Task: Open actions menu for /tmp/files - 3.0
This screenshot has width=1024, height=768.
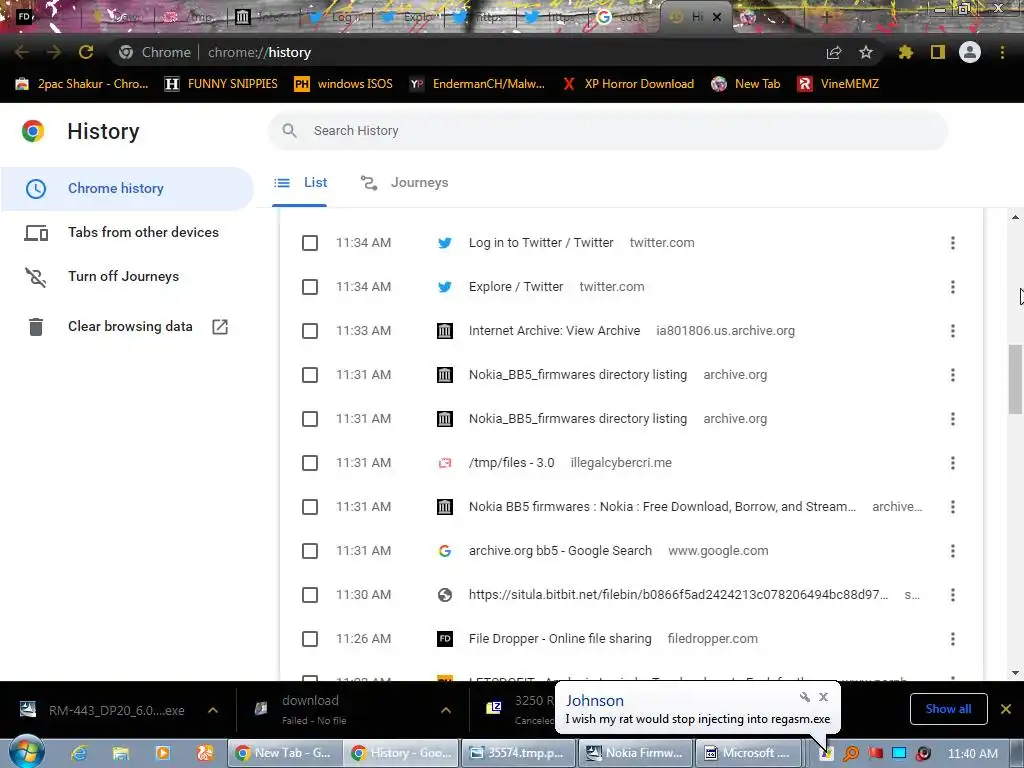Action: pos(953,463)
